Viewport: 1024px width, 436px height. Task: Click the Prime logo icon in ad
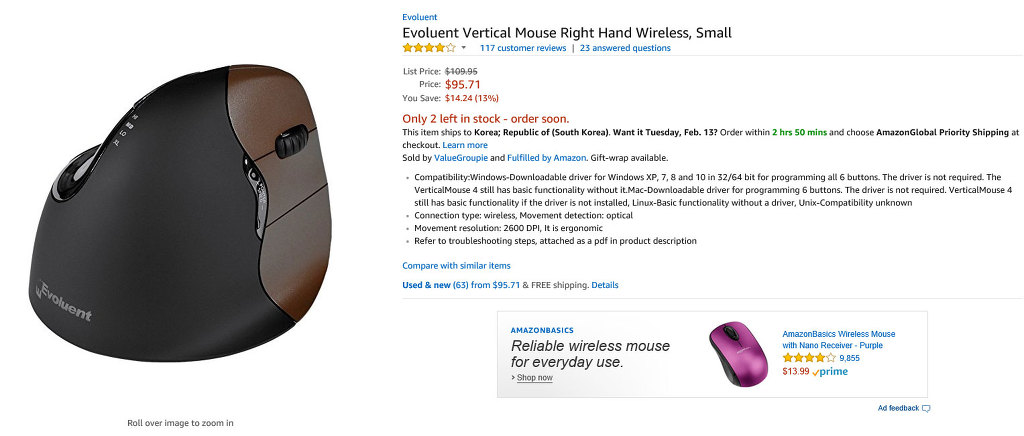pos(830,371)
